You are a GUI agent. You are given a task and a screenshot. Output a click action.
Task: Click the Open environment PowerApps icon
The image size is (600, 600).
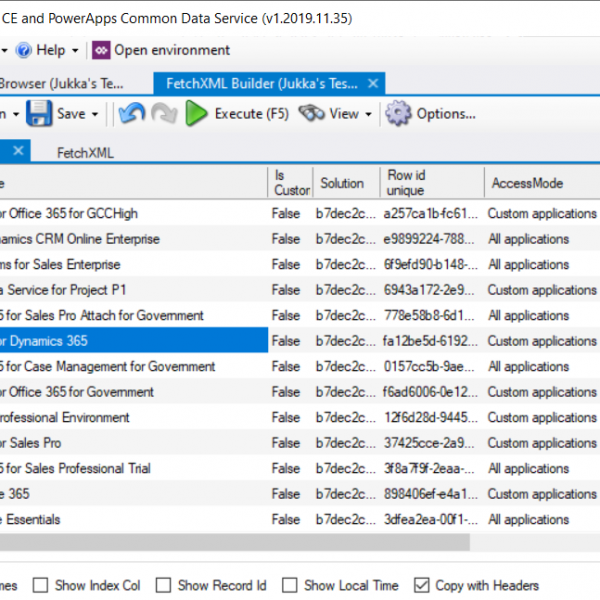tap(101, 50)
